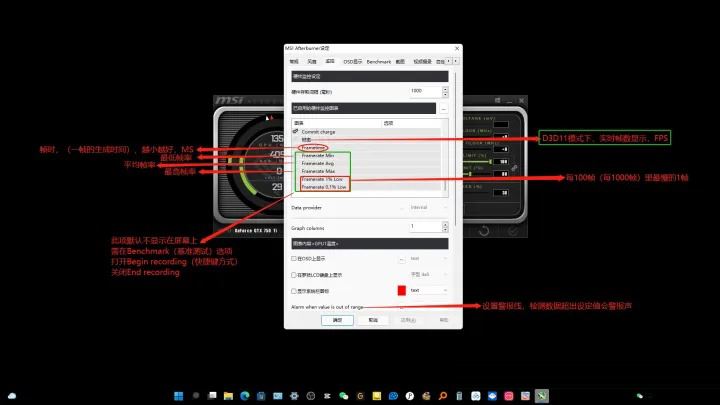Check the 显示系统托盘图标 checkbox
Viewport: 720px width, 405px height.
tap(293, 290)
